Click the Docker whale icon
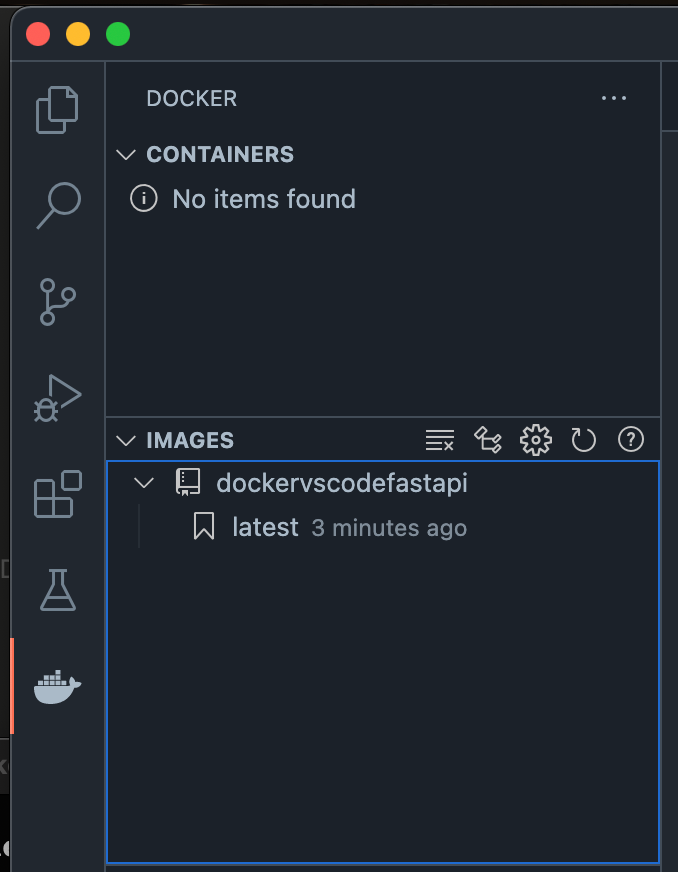 pos(57,686)
